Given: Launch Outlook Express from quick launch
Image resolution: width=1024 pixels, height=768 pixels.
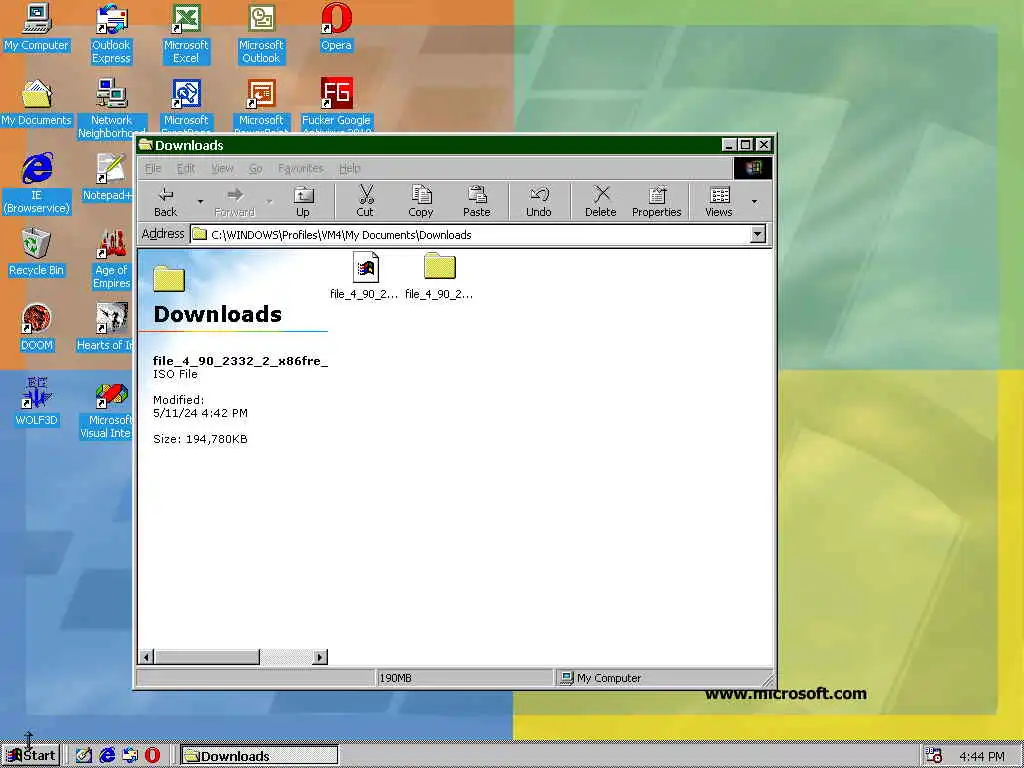Looking at the screenshot, I should [130, 756].
